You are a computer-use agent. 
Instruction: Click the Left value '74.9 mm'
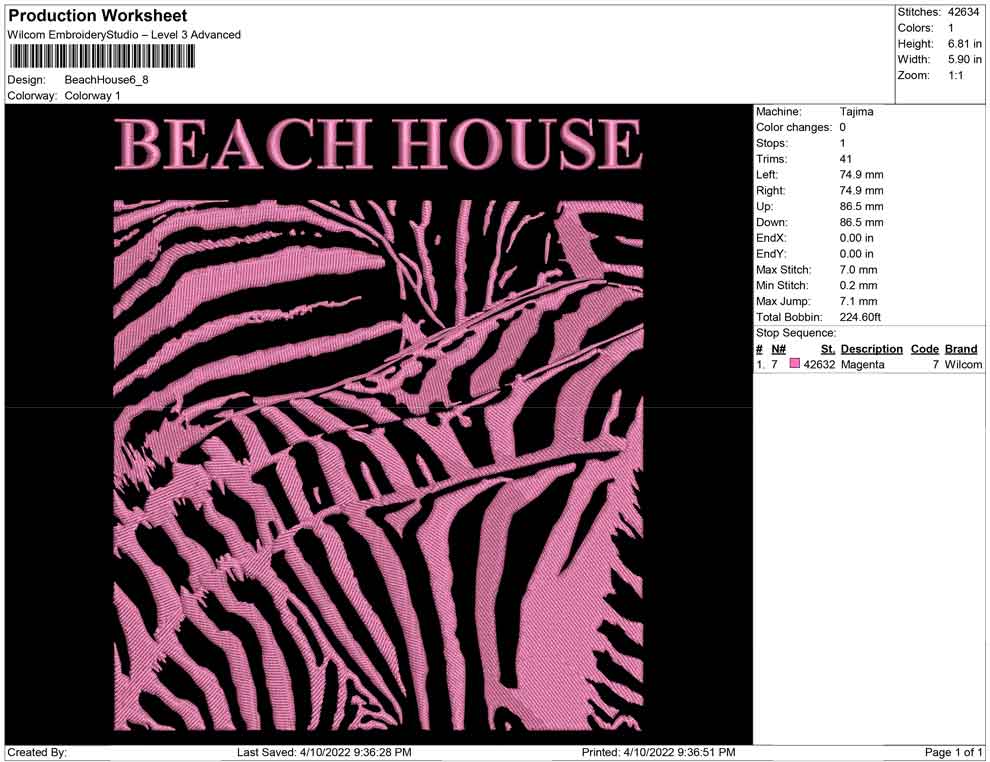tap(861, 175)
